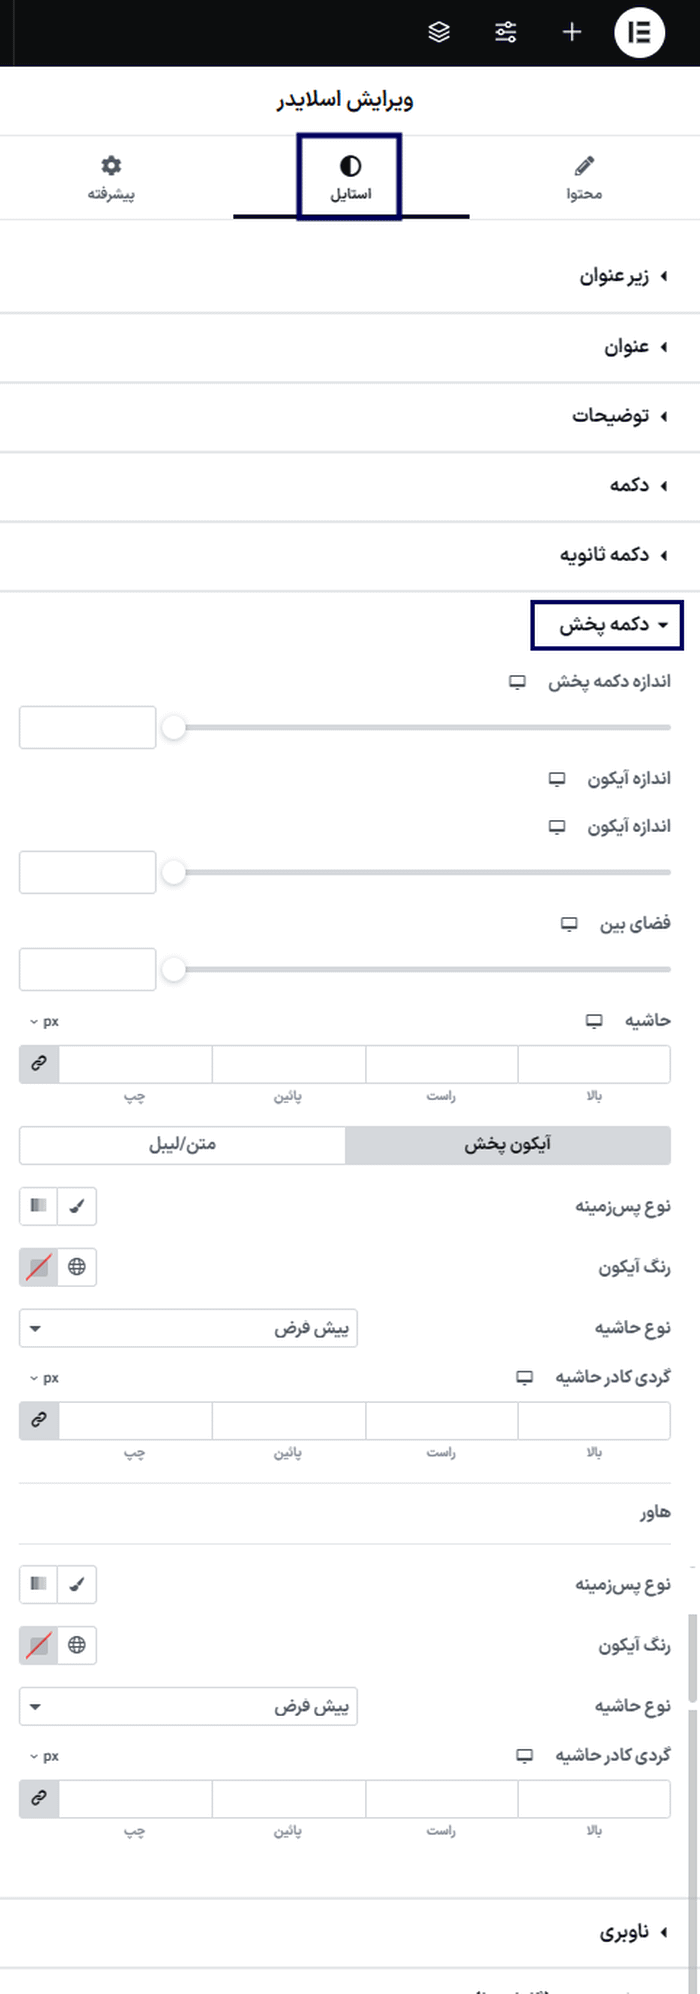Click the هاور state label
Screen dimensions: 700x1994
[655, 1511]
